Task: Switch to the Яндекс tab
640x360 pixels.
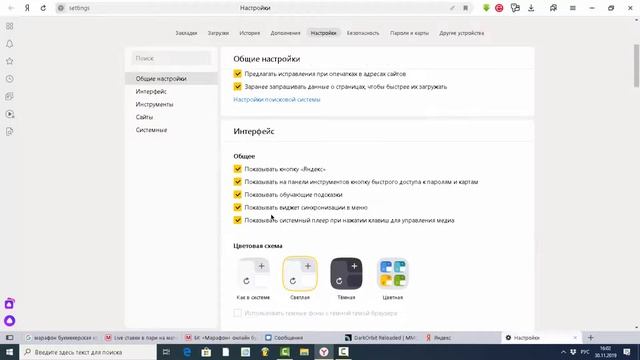Action: [460, 338]
